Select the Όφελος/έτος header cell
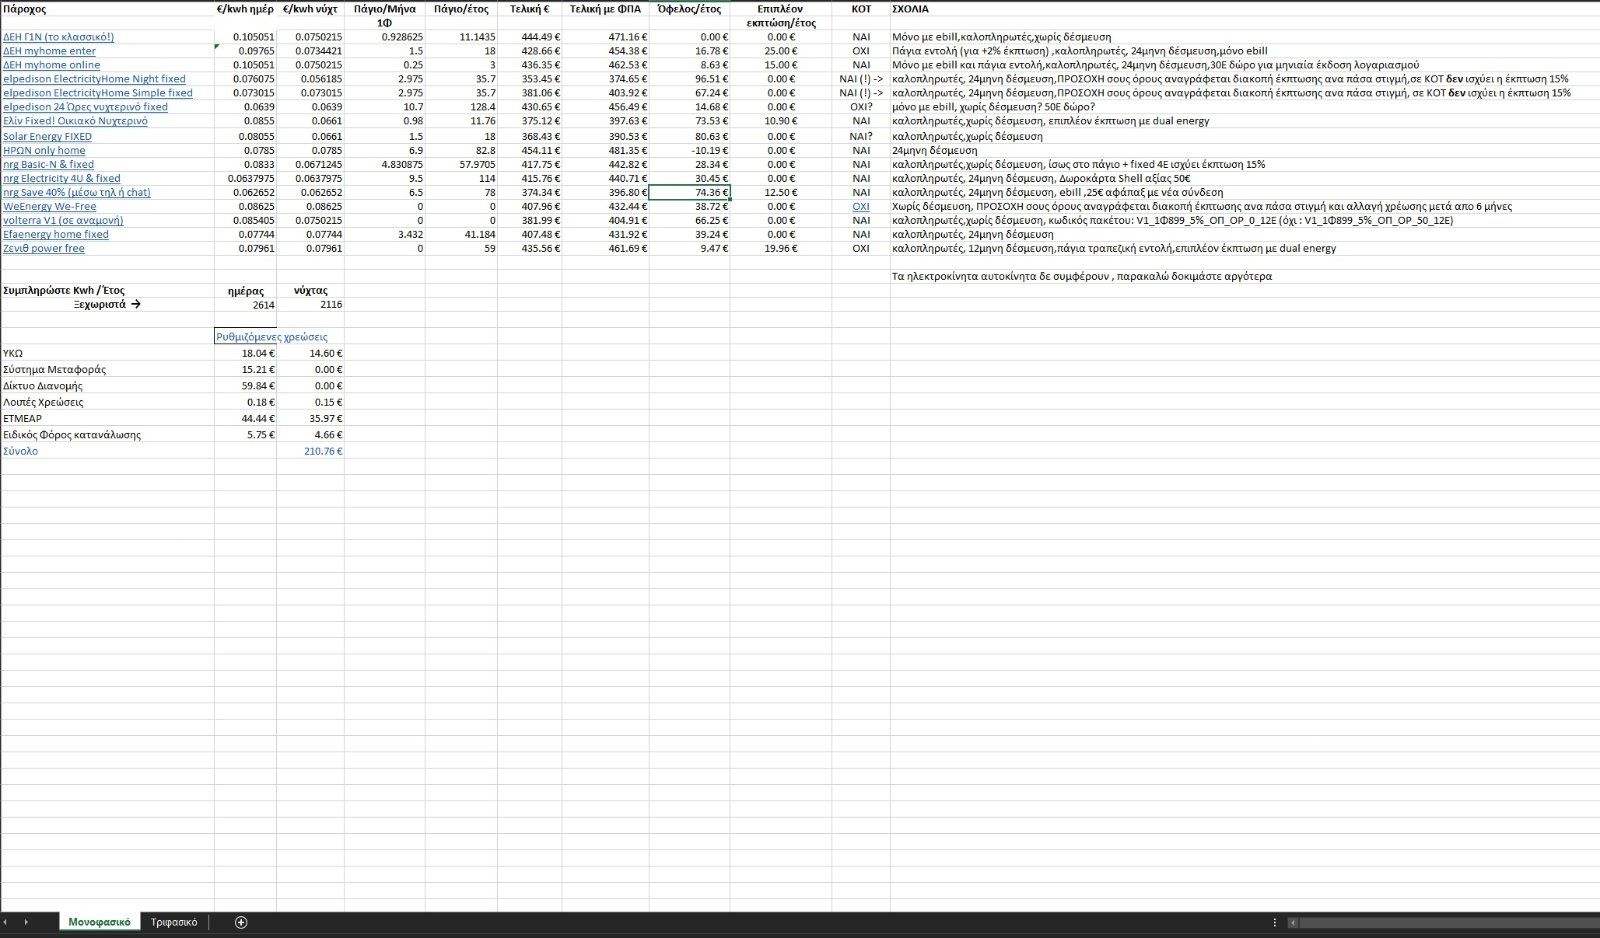 point(690,9)
